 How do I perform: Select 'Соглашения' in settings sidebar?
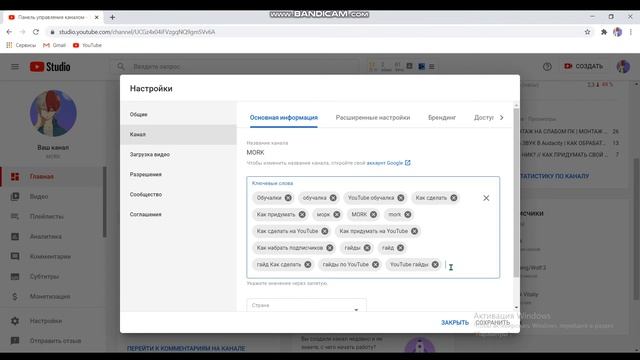click(x=178, y=214)
